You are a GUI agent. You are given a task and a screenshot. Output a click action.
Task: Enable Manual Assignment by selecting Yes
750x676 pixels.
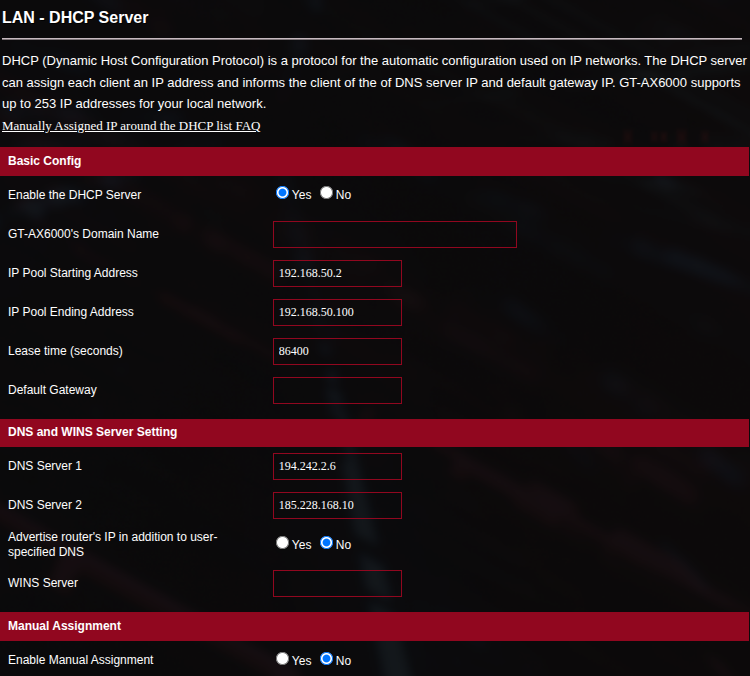pos(283,660)
